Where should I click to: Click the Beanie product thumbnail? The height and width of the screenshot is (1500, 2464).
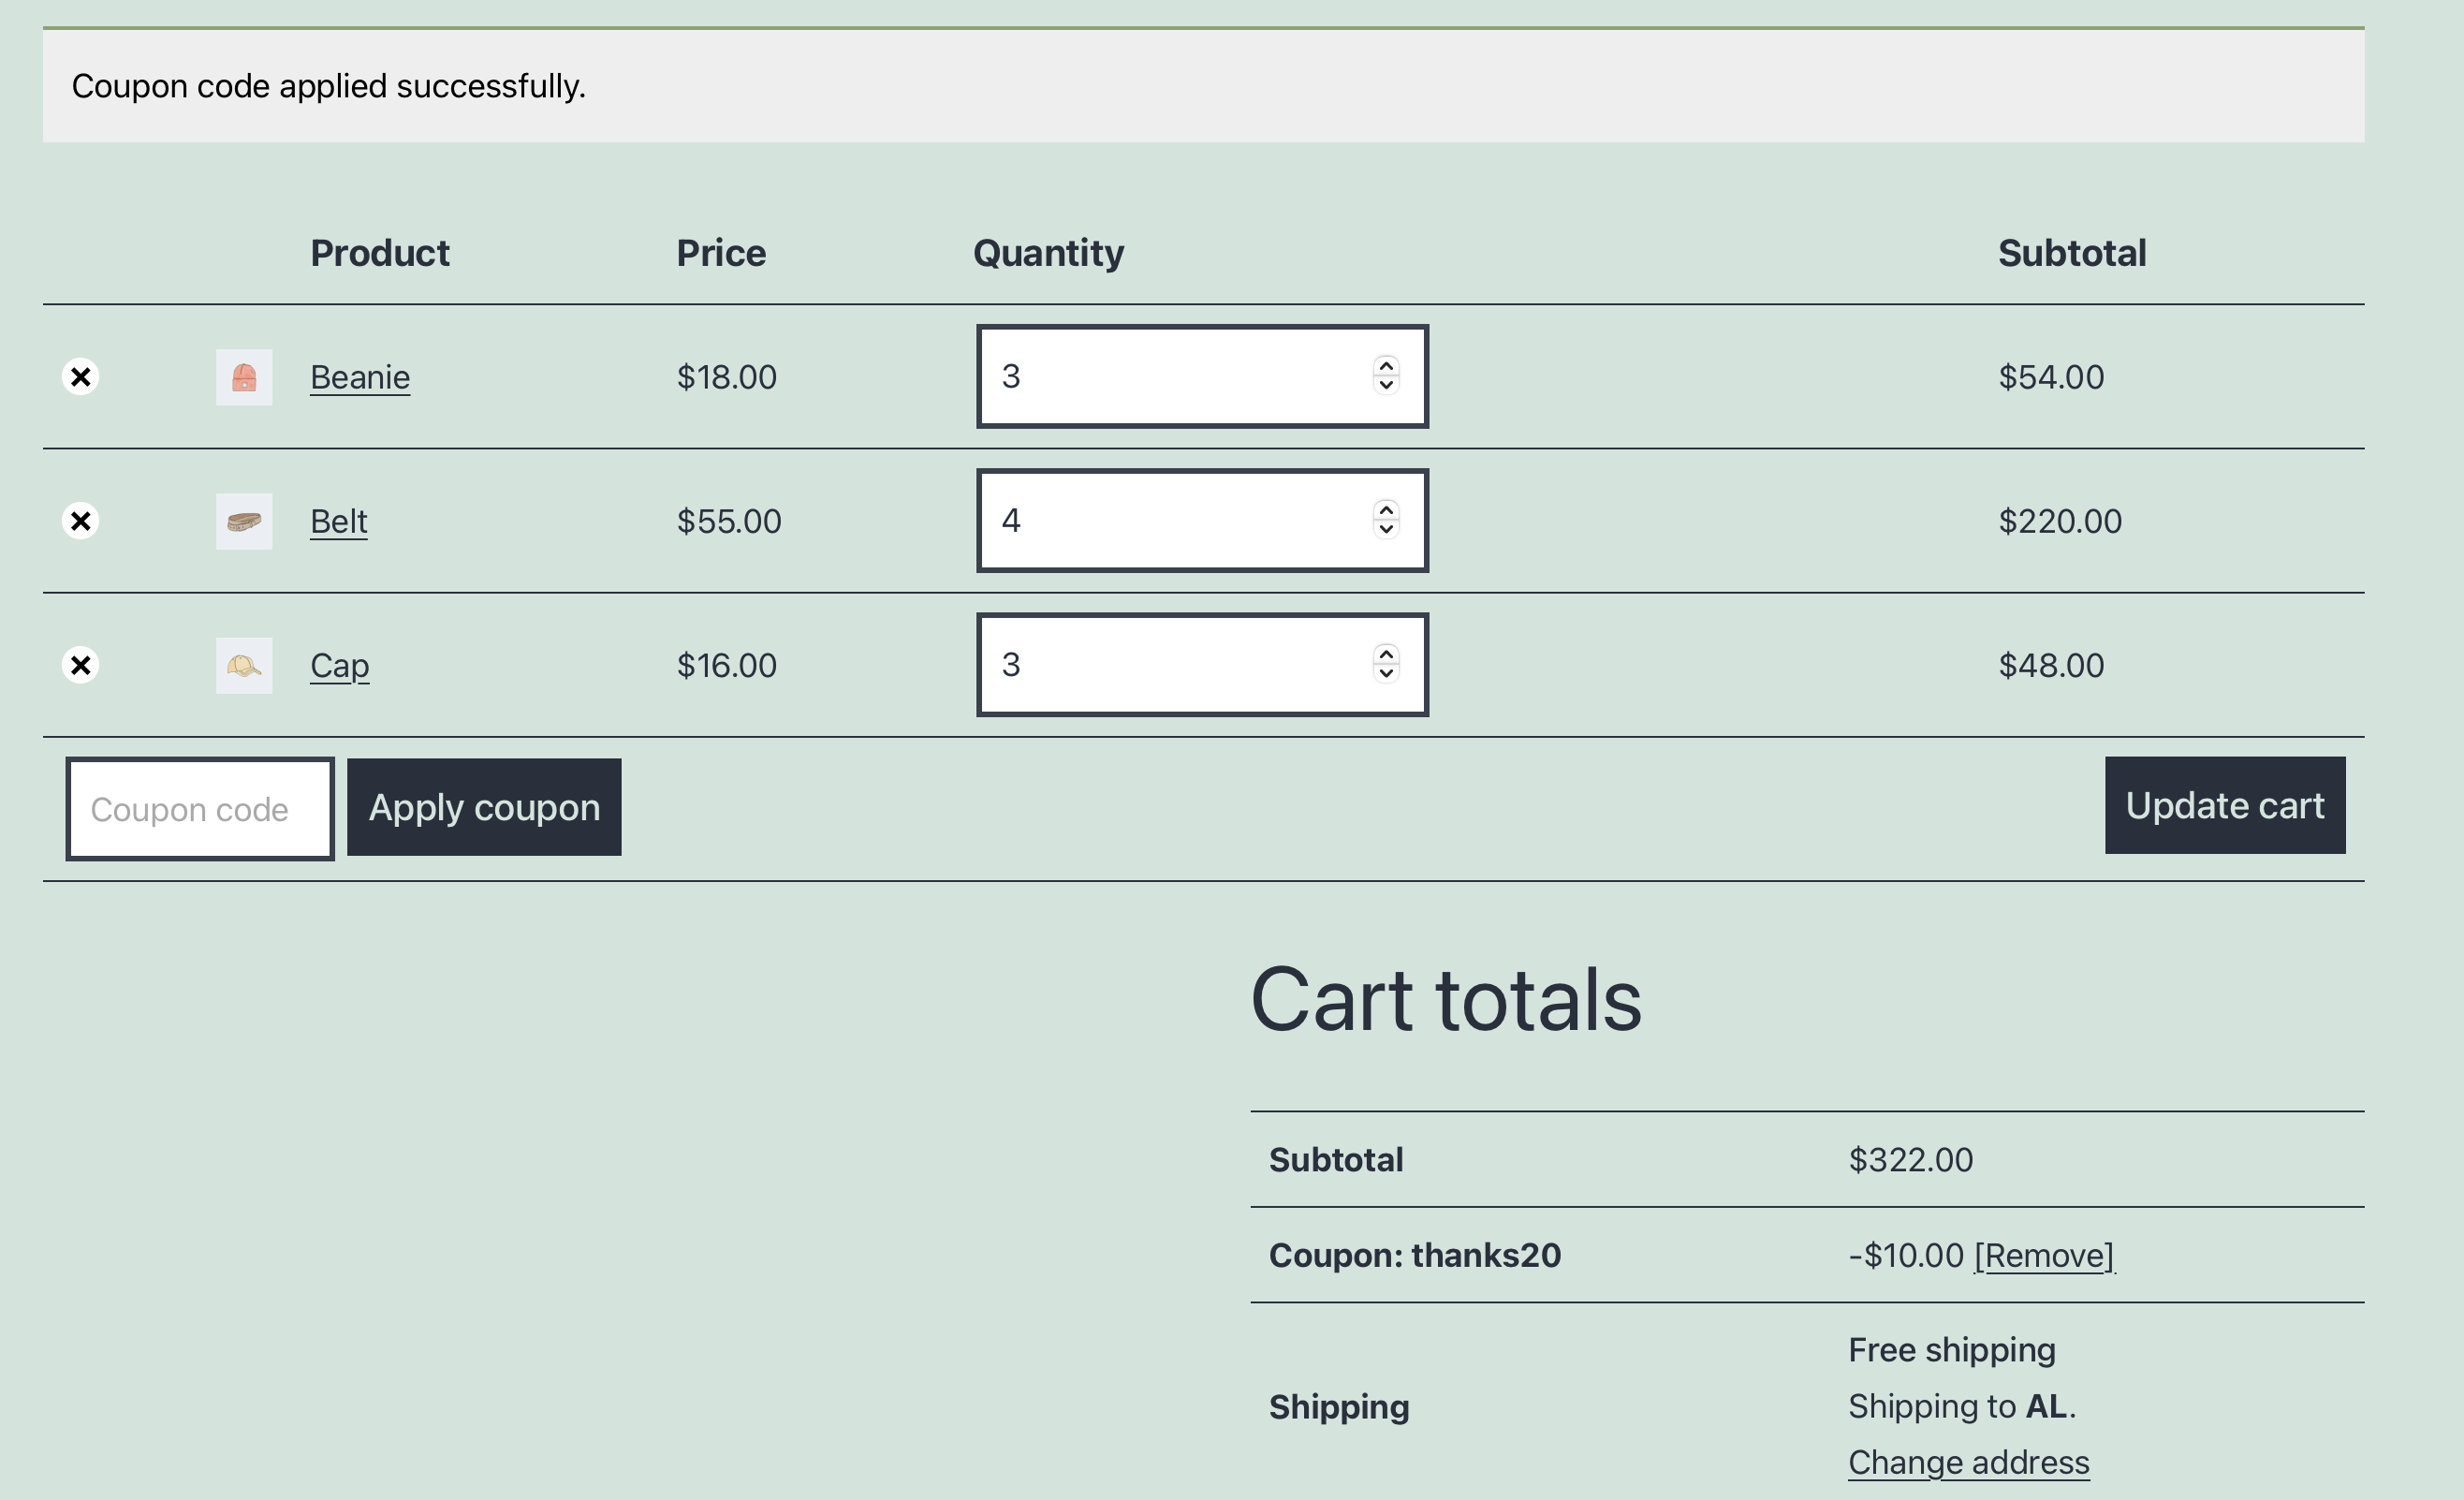243,377
